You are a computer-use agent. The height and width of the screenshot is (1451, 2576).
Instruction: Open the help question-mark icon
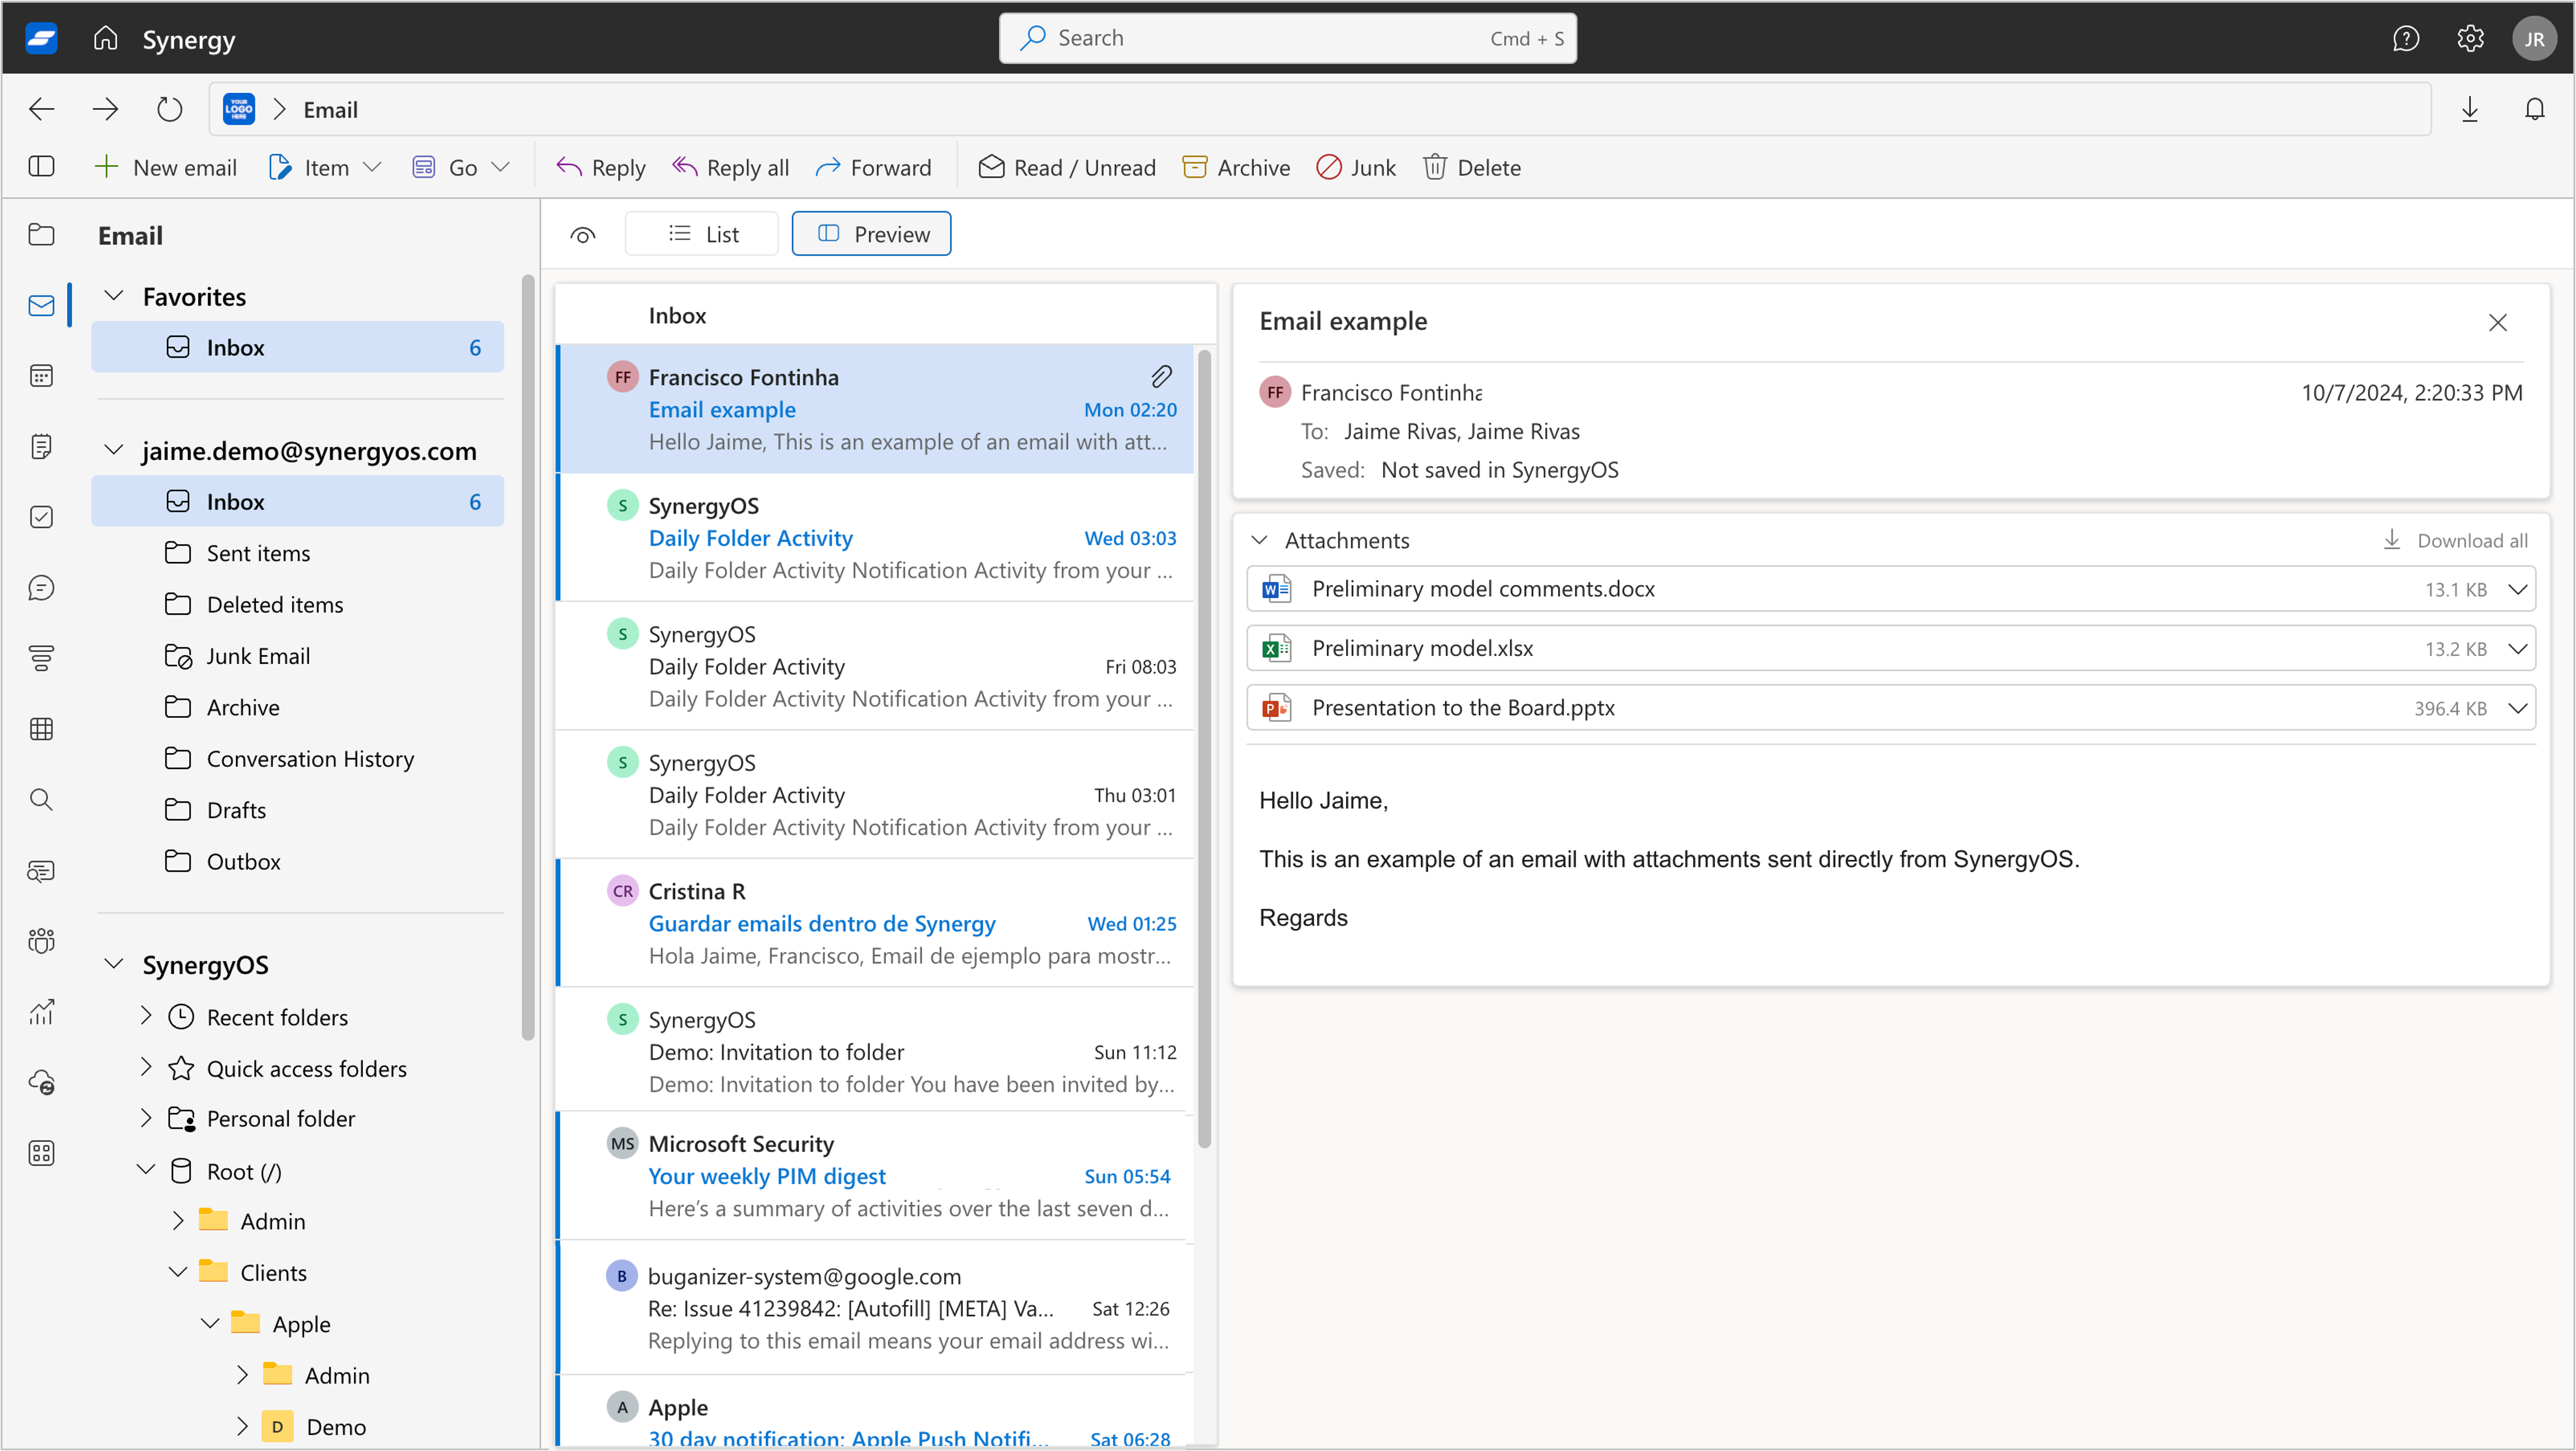pyautogui.click(x=2406, y=38)
